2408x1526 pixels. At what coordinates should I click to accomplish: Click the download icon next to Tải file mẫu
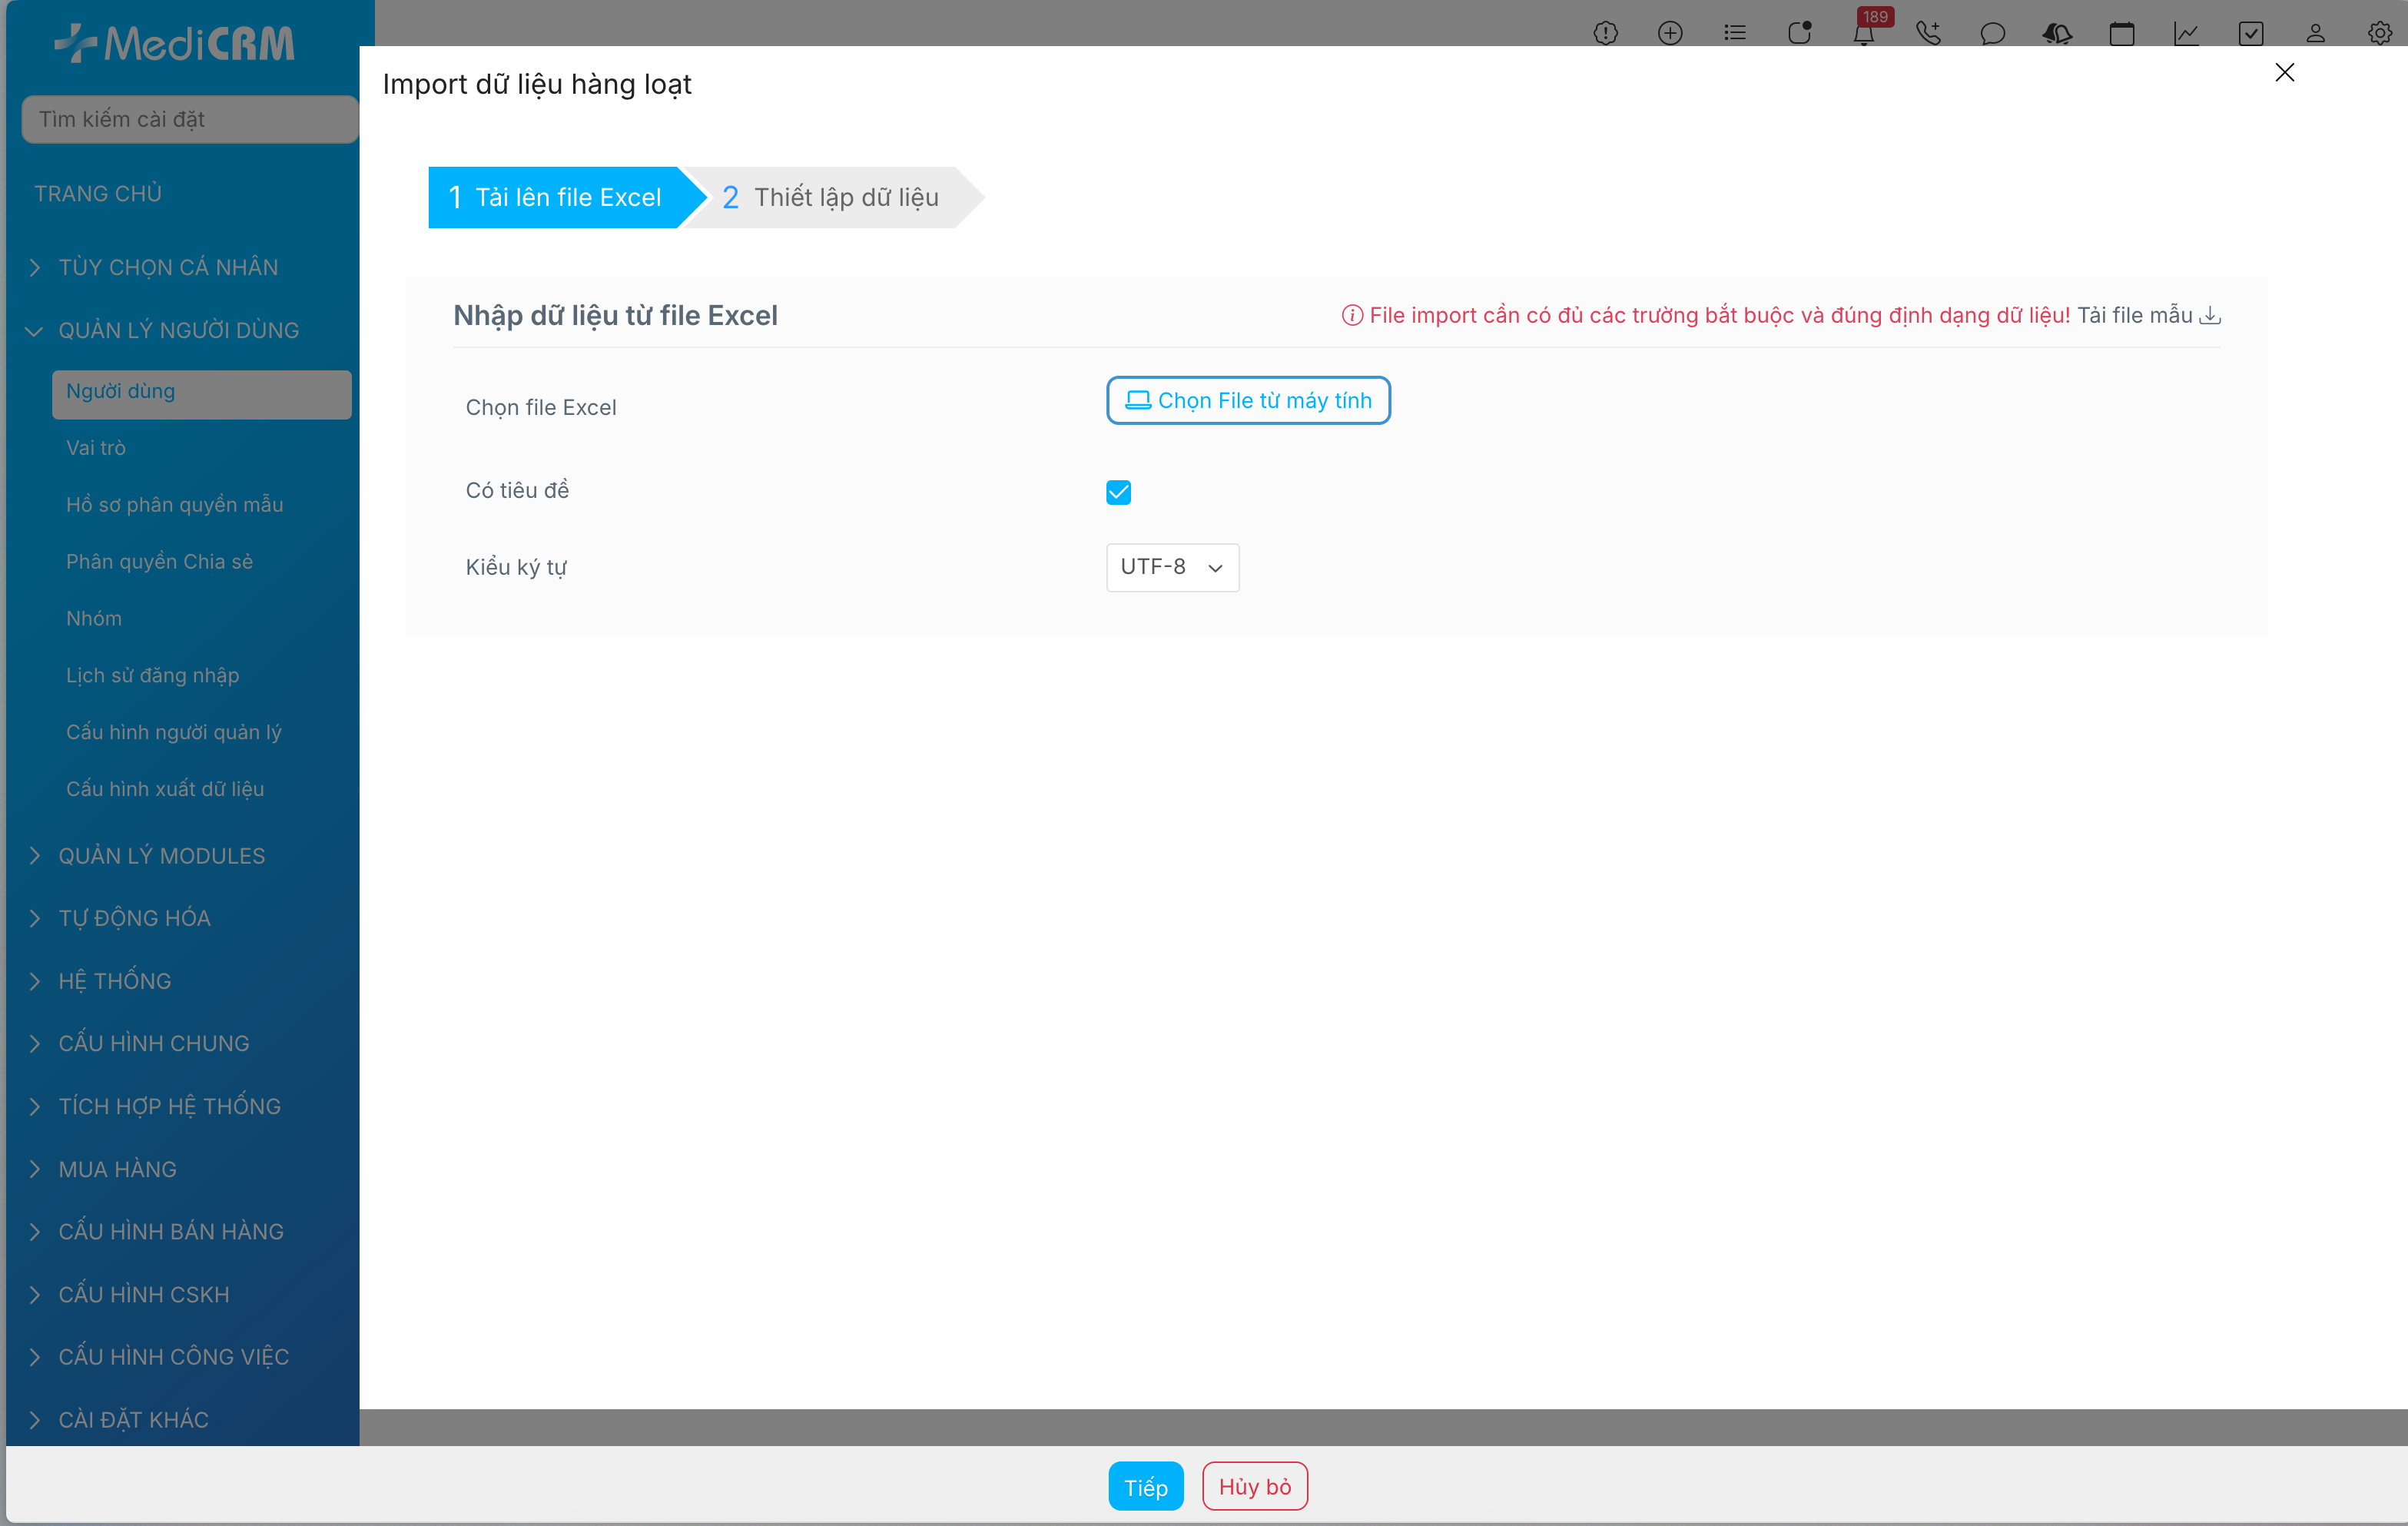click(2211, 316)
